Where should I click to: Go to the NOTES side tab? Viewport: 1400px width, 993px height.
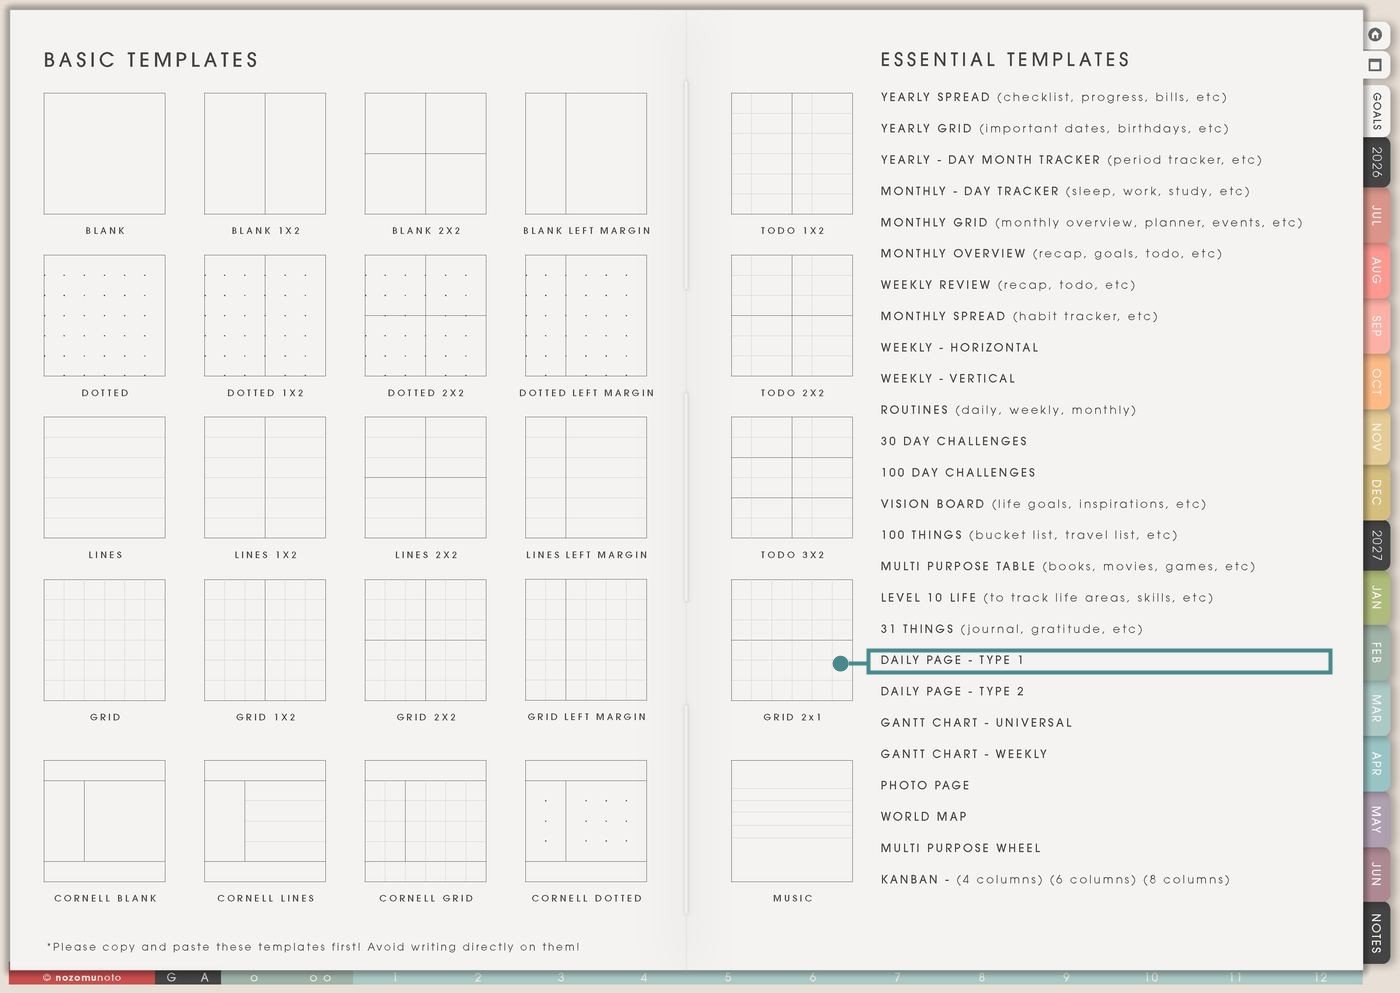[1376, 933]
